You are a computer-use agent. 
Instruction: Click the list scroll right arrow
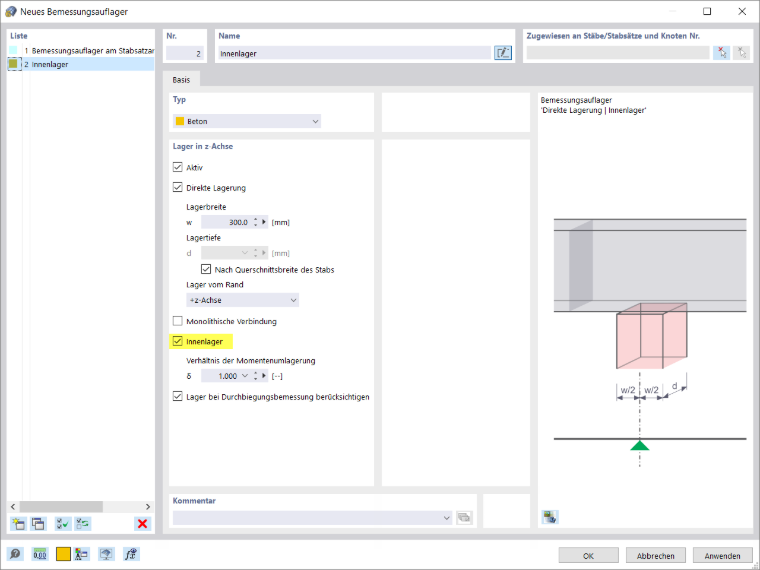pyautogui.click(x=148, y=507)
